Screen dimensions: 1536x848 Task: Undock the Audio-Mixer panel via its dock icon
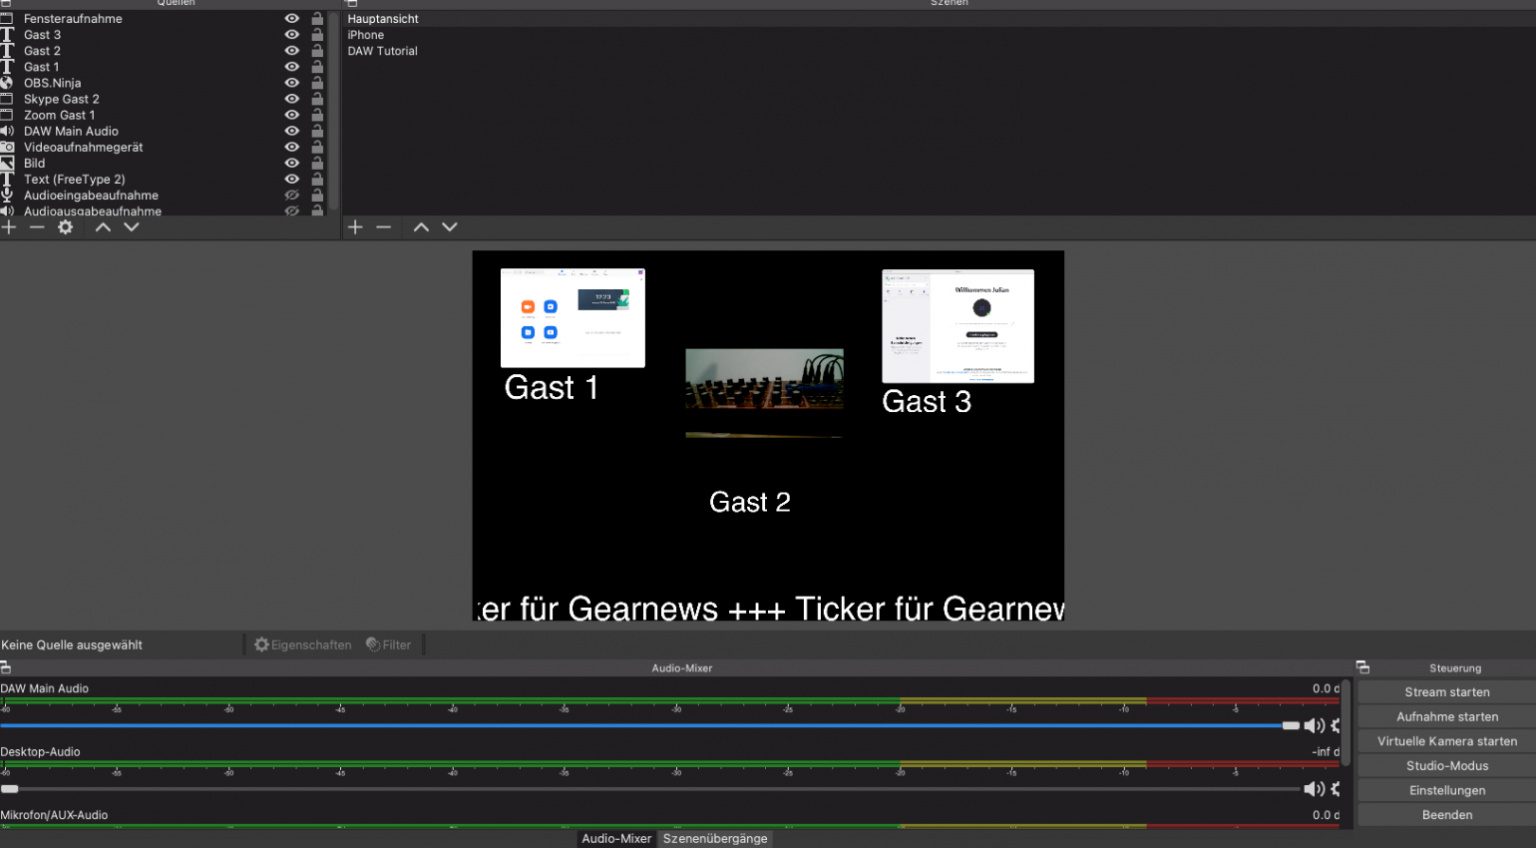coord(6,668)
